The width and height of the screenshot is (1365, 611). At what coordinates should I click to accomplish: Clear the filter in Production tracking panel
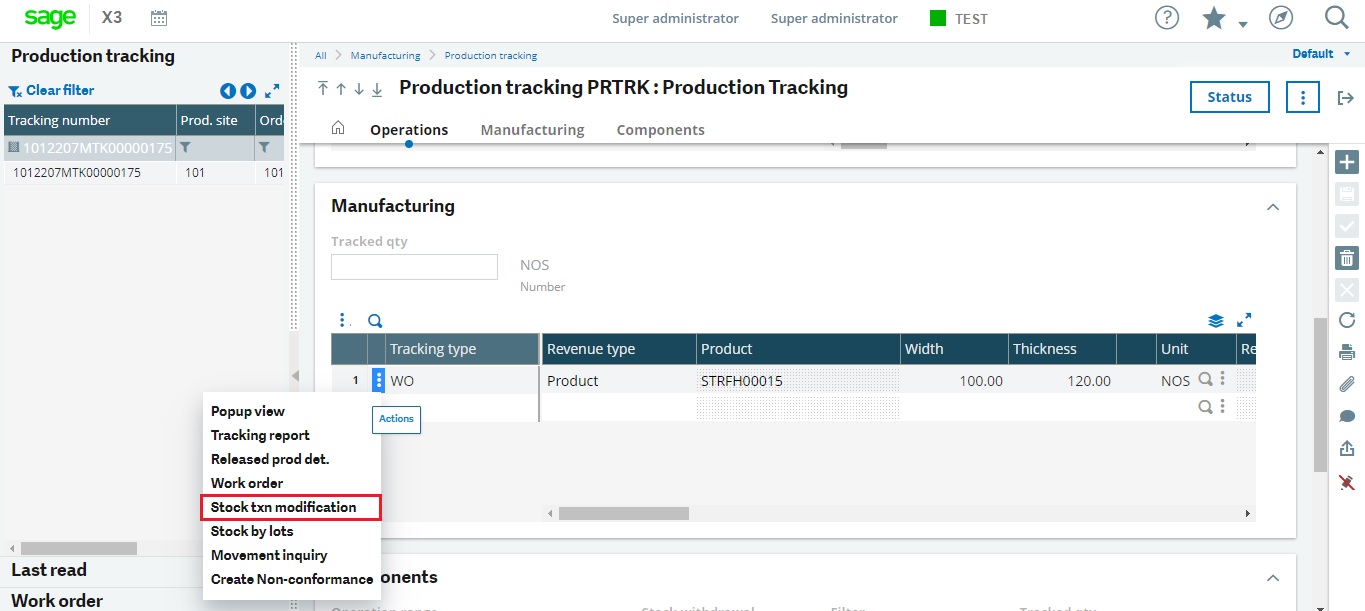point(50,89)
